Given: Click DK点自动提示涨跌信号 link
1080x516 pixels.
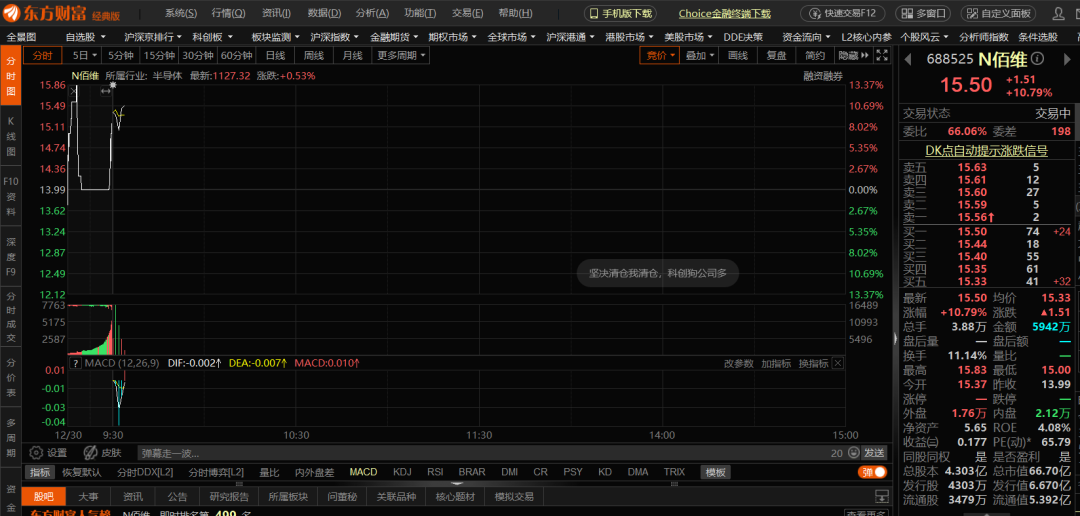Looking at the screenshot, I should (x=986, y=151).
